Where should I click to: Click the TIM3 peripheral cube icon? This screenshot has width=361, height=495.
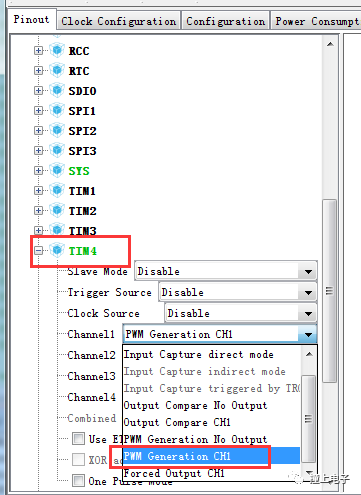(x=57, y=230)
